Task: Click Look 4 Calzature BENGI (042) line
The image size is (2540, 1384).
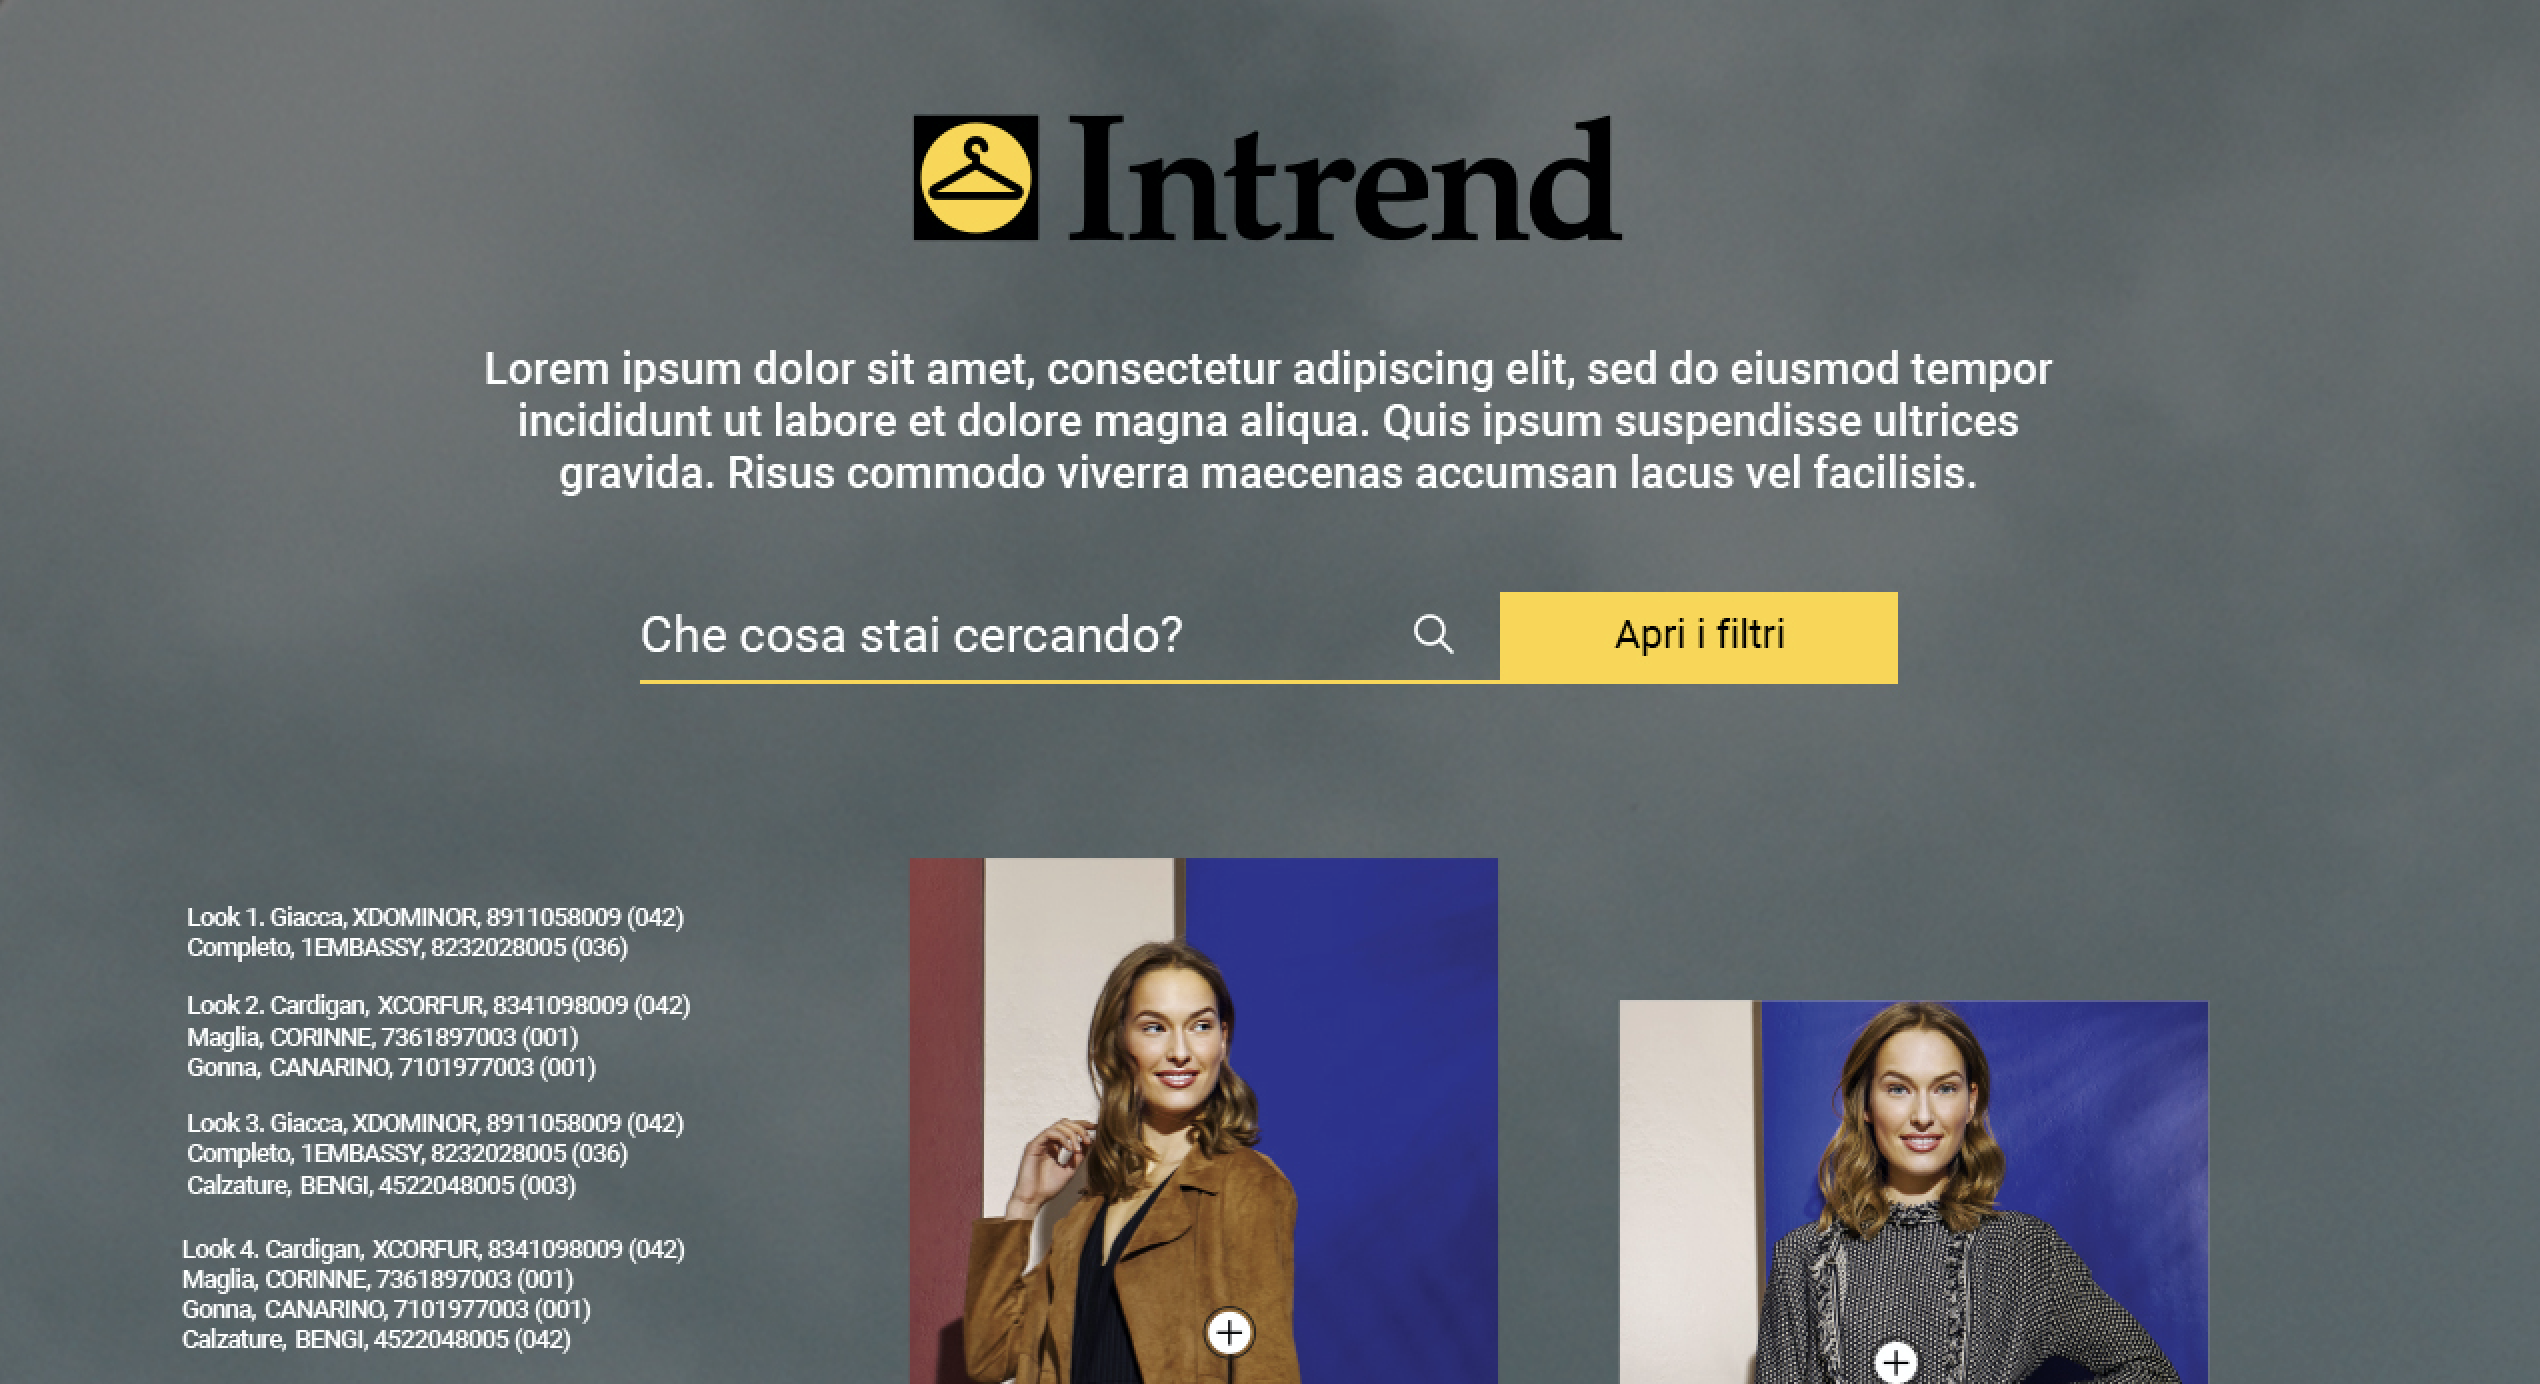Action: point(376,1339)
